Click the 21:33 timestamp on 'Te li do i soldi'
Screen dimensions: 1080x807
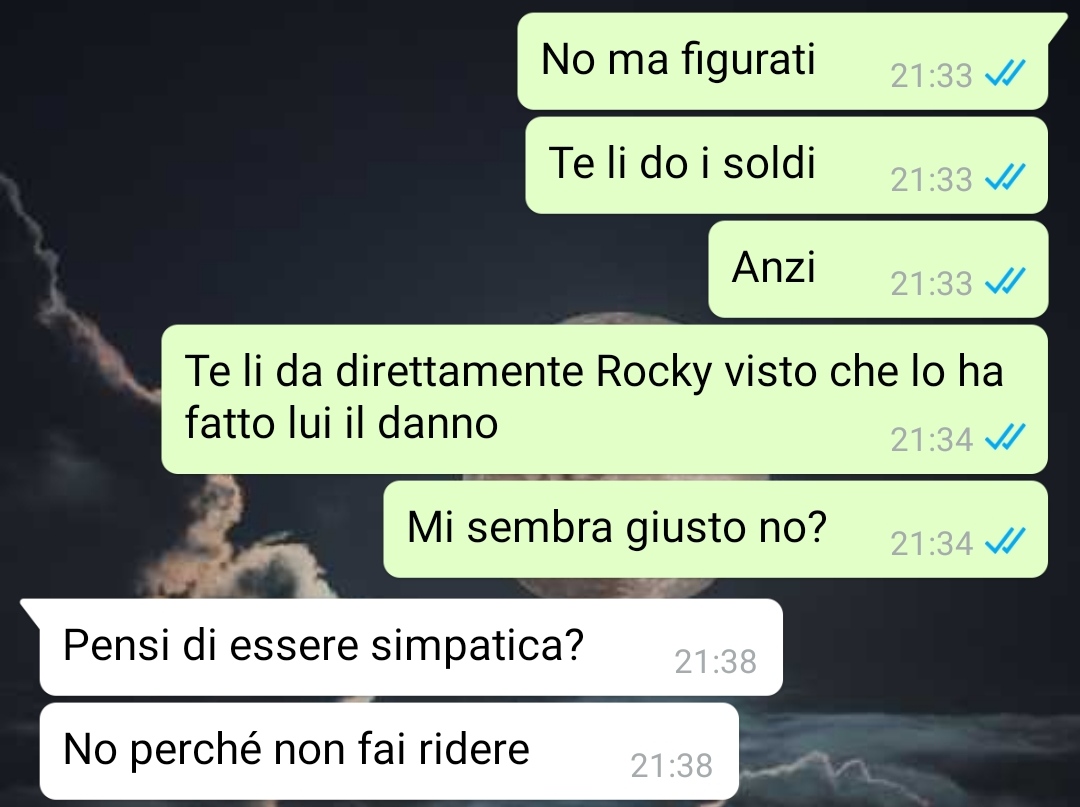[931, 180]
